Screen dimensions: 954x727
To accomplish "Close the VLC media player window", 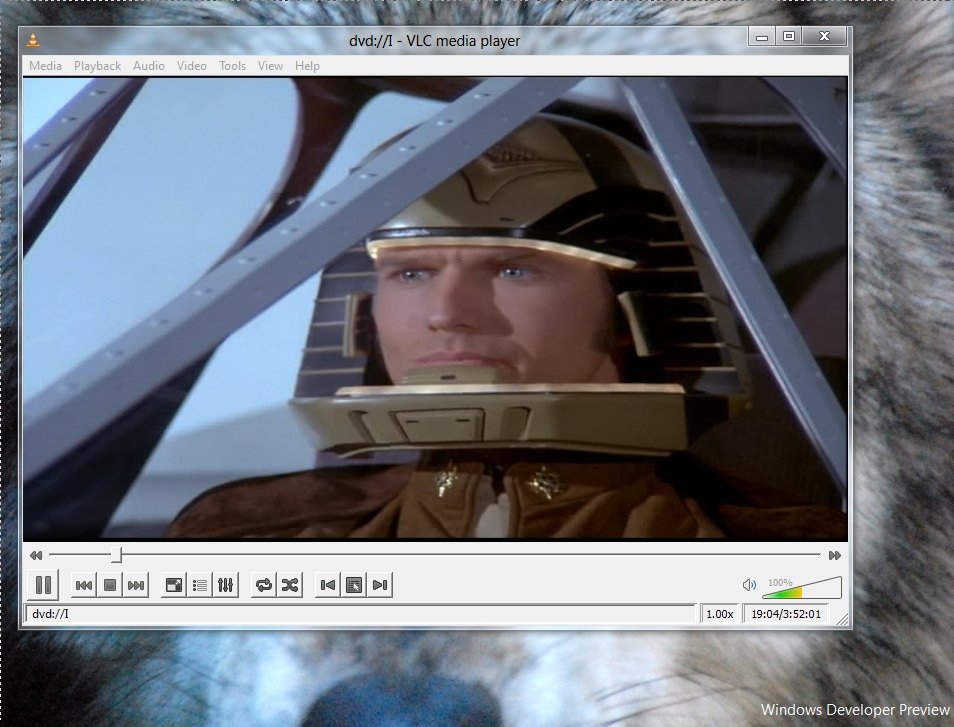I will point(824,37).
